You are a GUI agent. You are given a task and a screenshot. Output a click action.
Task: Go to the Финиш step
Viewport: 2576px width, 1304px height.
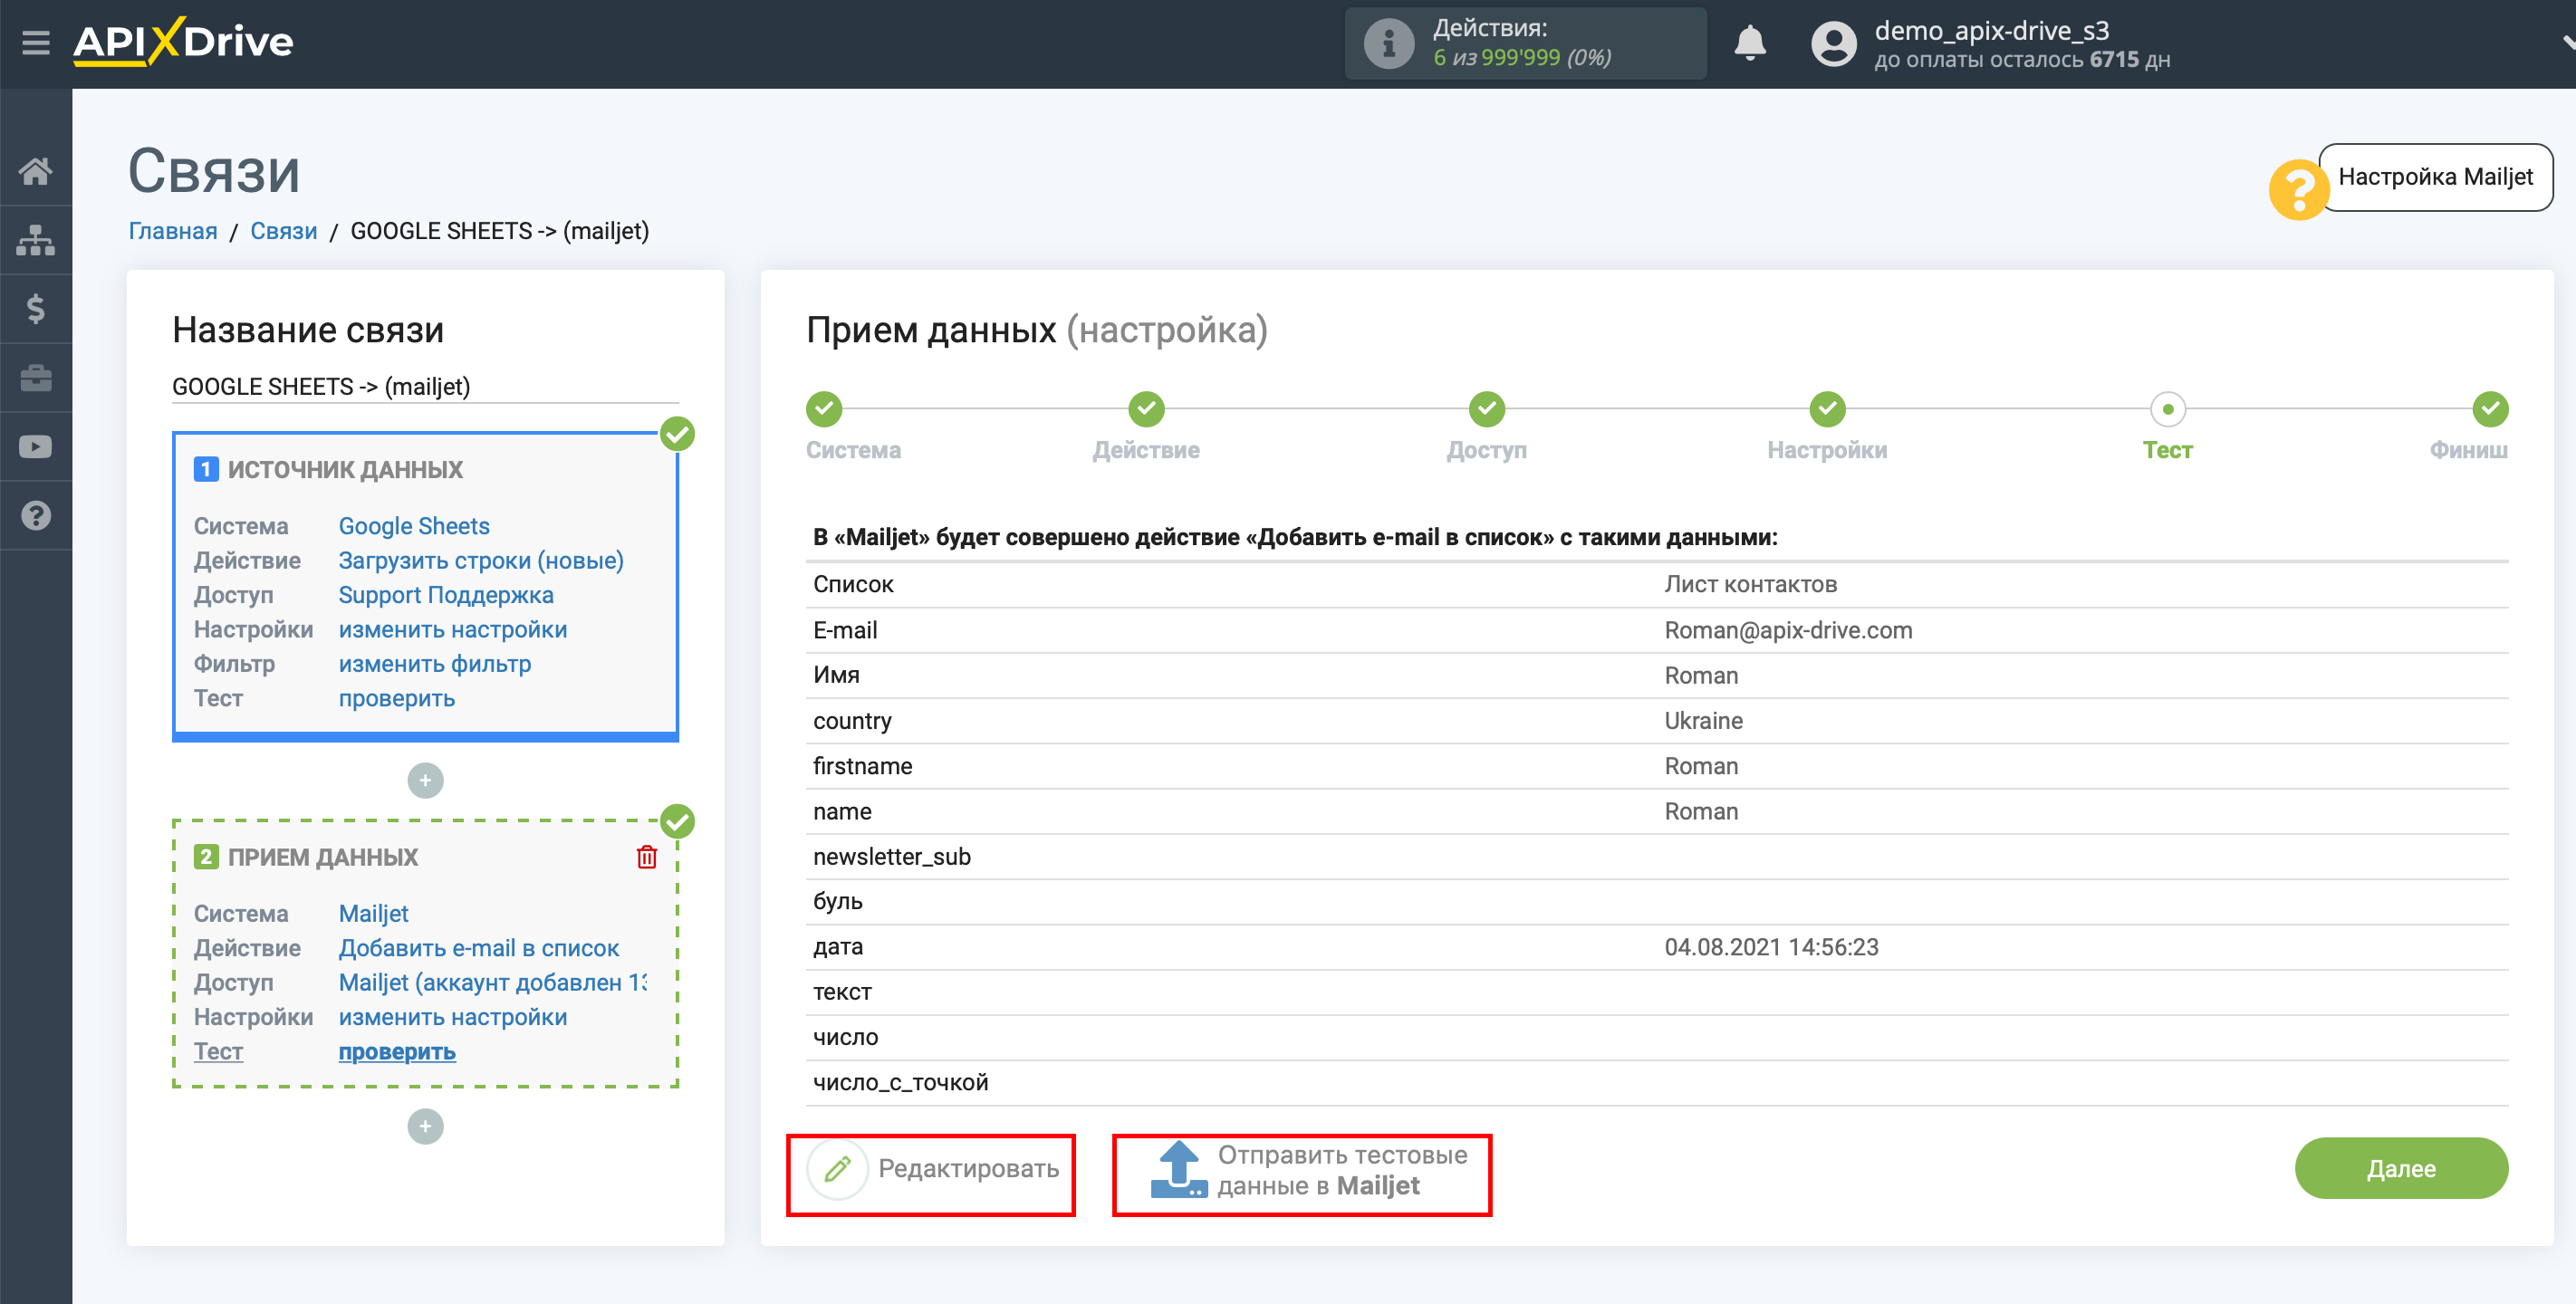tap(2489, 409)
